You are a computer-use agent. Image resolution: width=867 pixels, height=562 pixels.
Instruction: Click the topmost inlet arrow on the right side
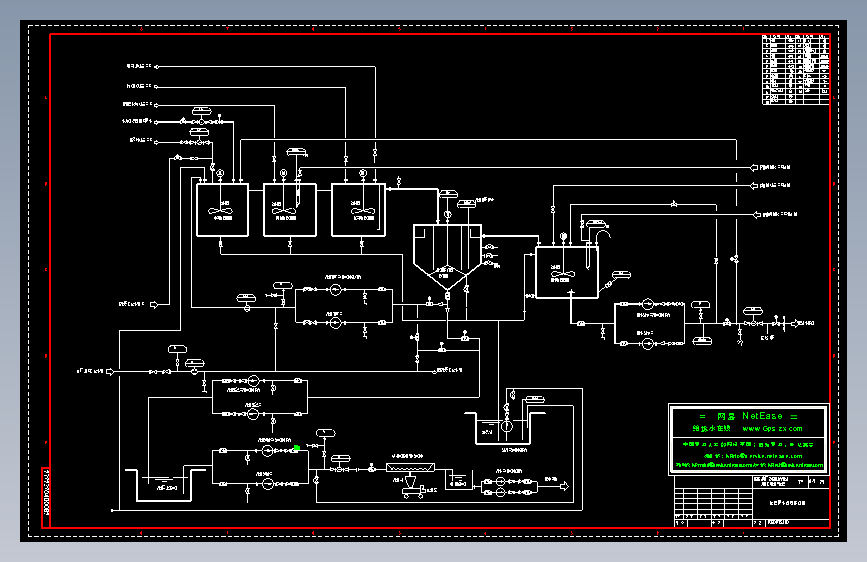[754, 167]
